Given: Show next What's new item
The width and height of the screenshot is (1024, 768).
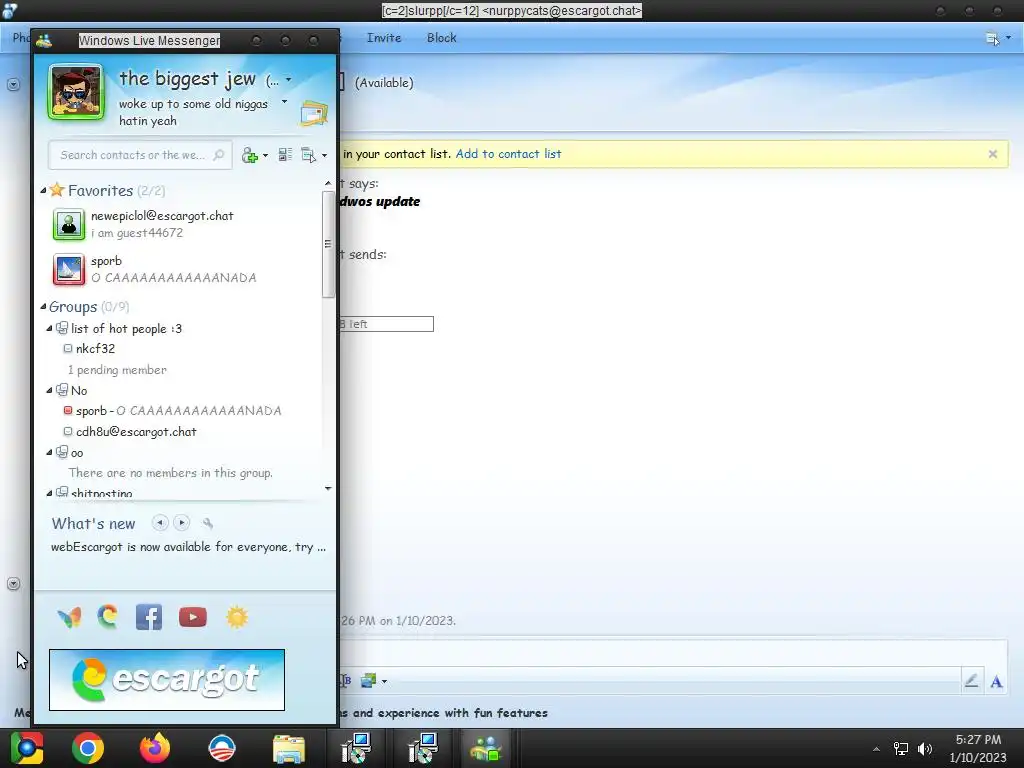Looking at the screenshot, I should [x=182, y=522].
